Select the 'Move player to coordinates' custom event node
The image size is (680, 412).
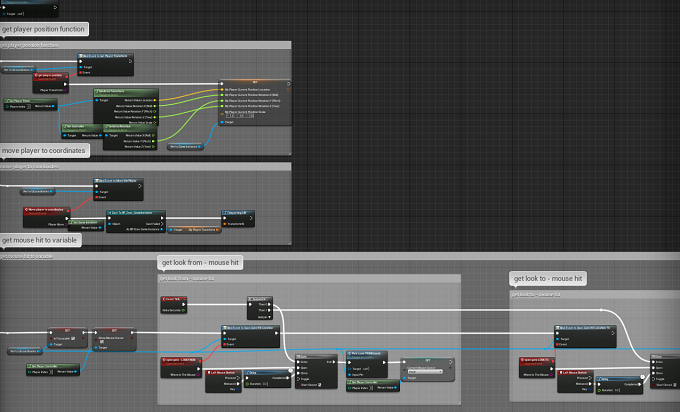click(46, 217)
